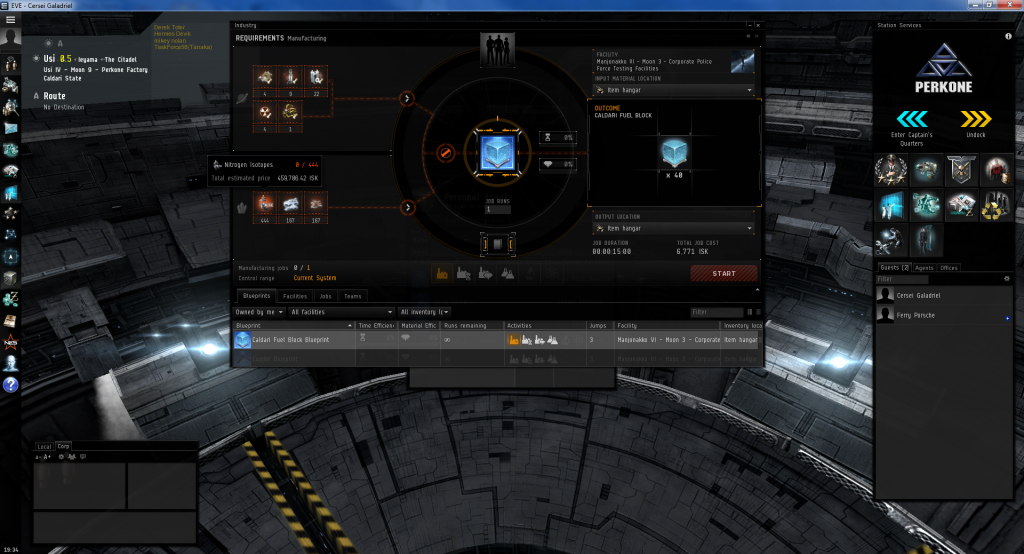Click the radioactive material icon with quantity 4
This screenshot has height=554, width=1024.
click(x=264, y=112)
